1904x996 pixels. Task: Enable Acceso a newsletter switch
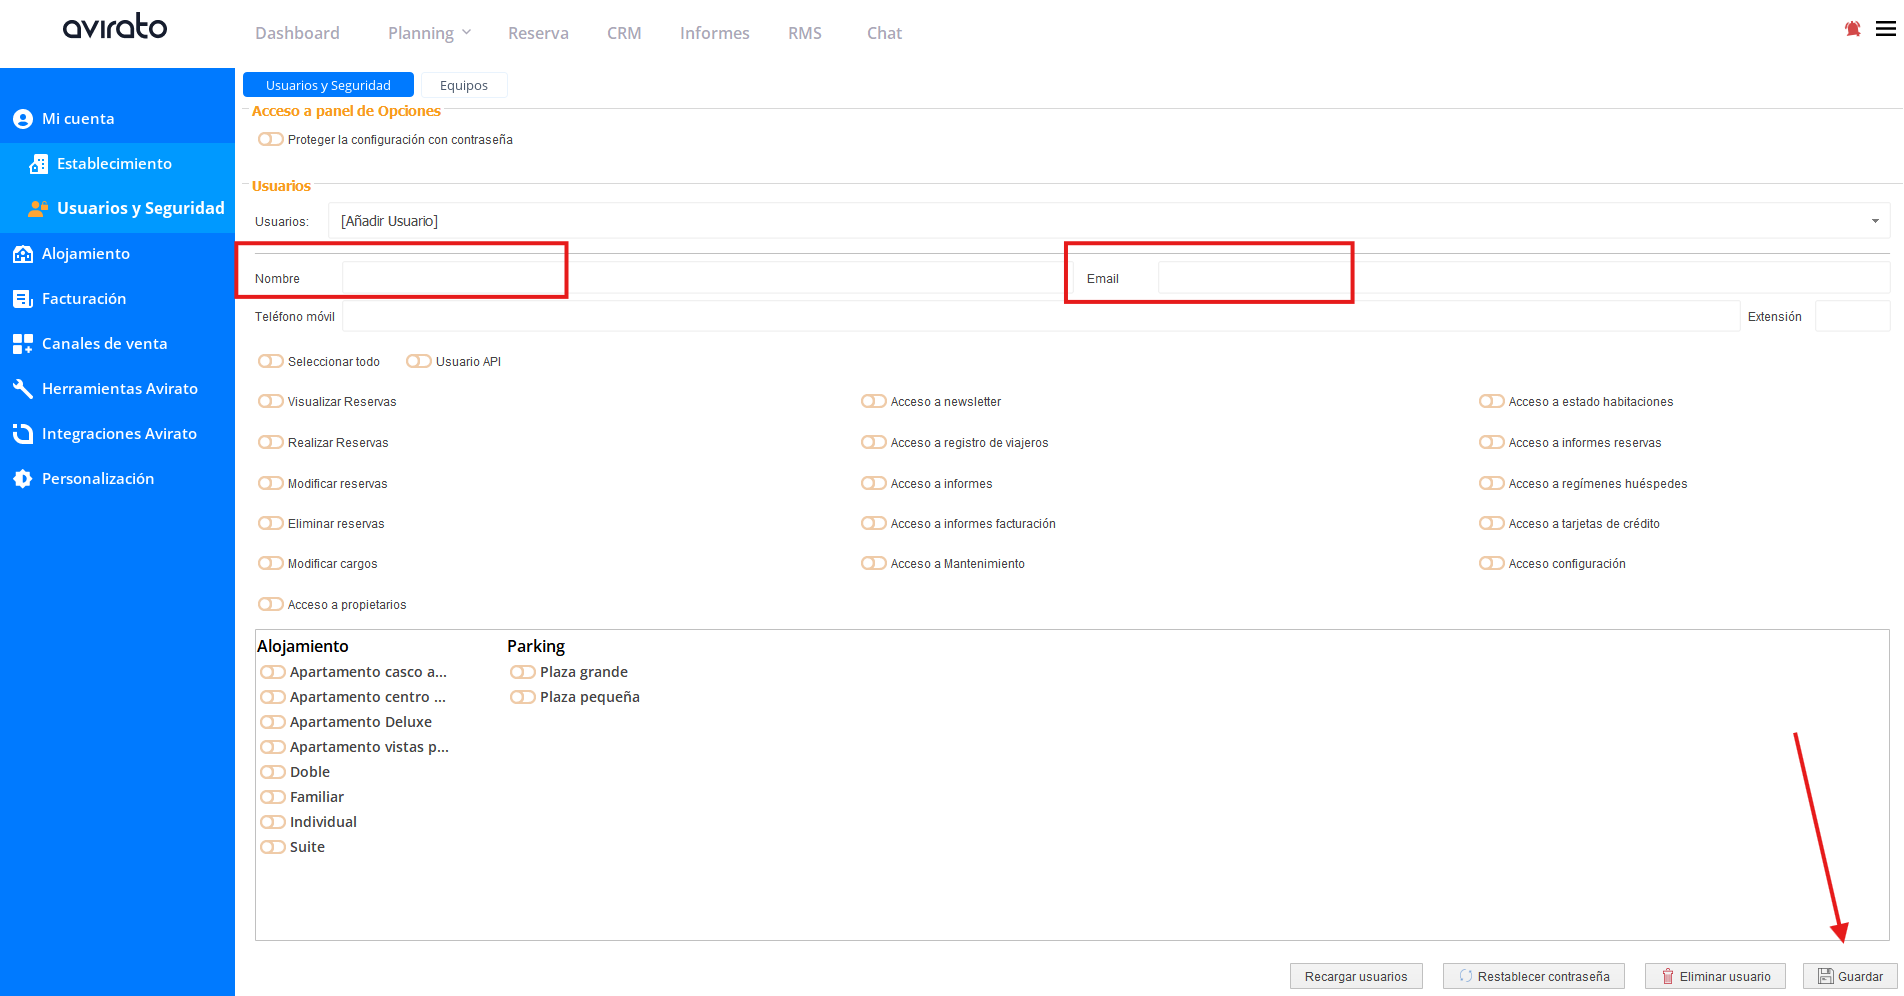click(x=873, y=401)
